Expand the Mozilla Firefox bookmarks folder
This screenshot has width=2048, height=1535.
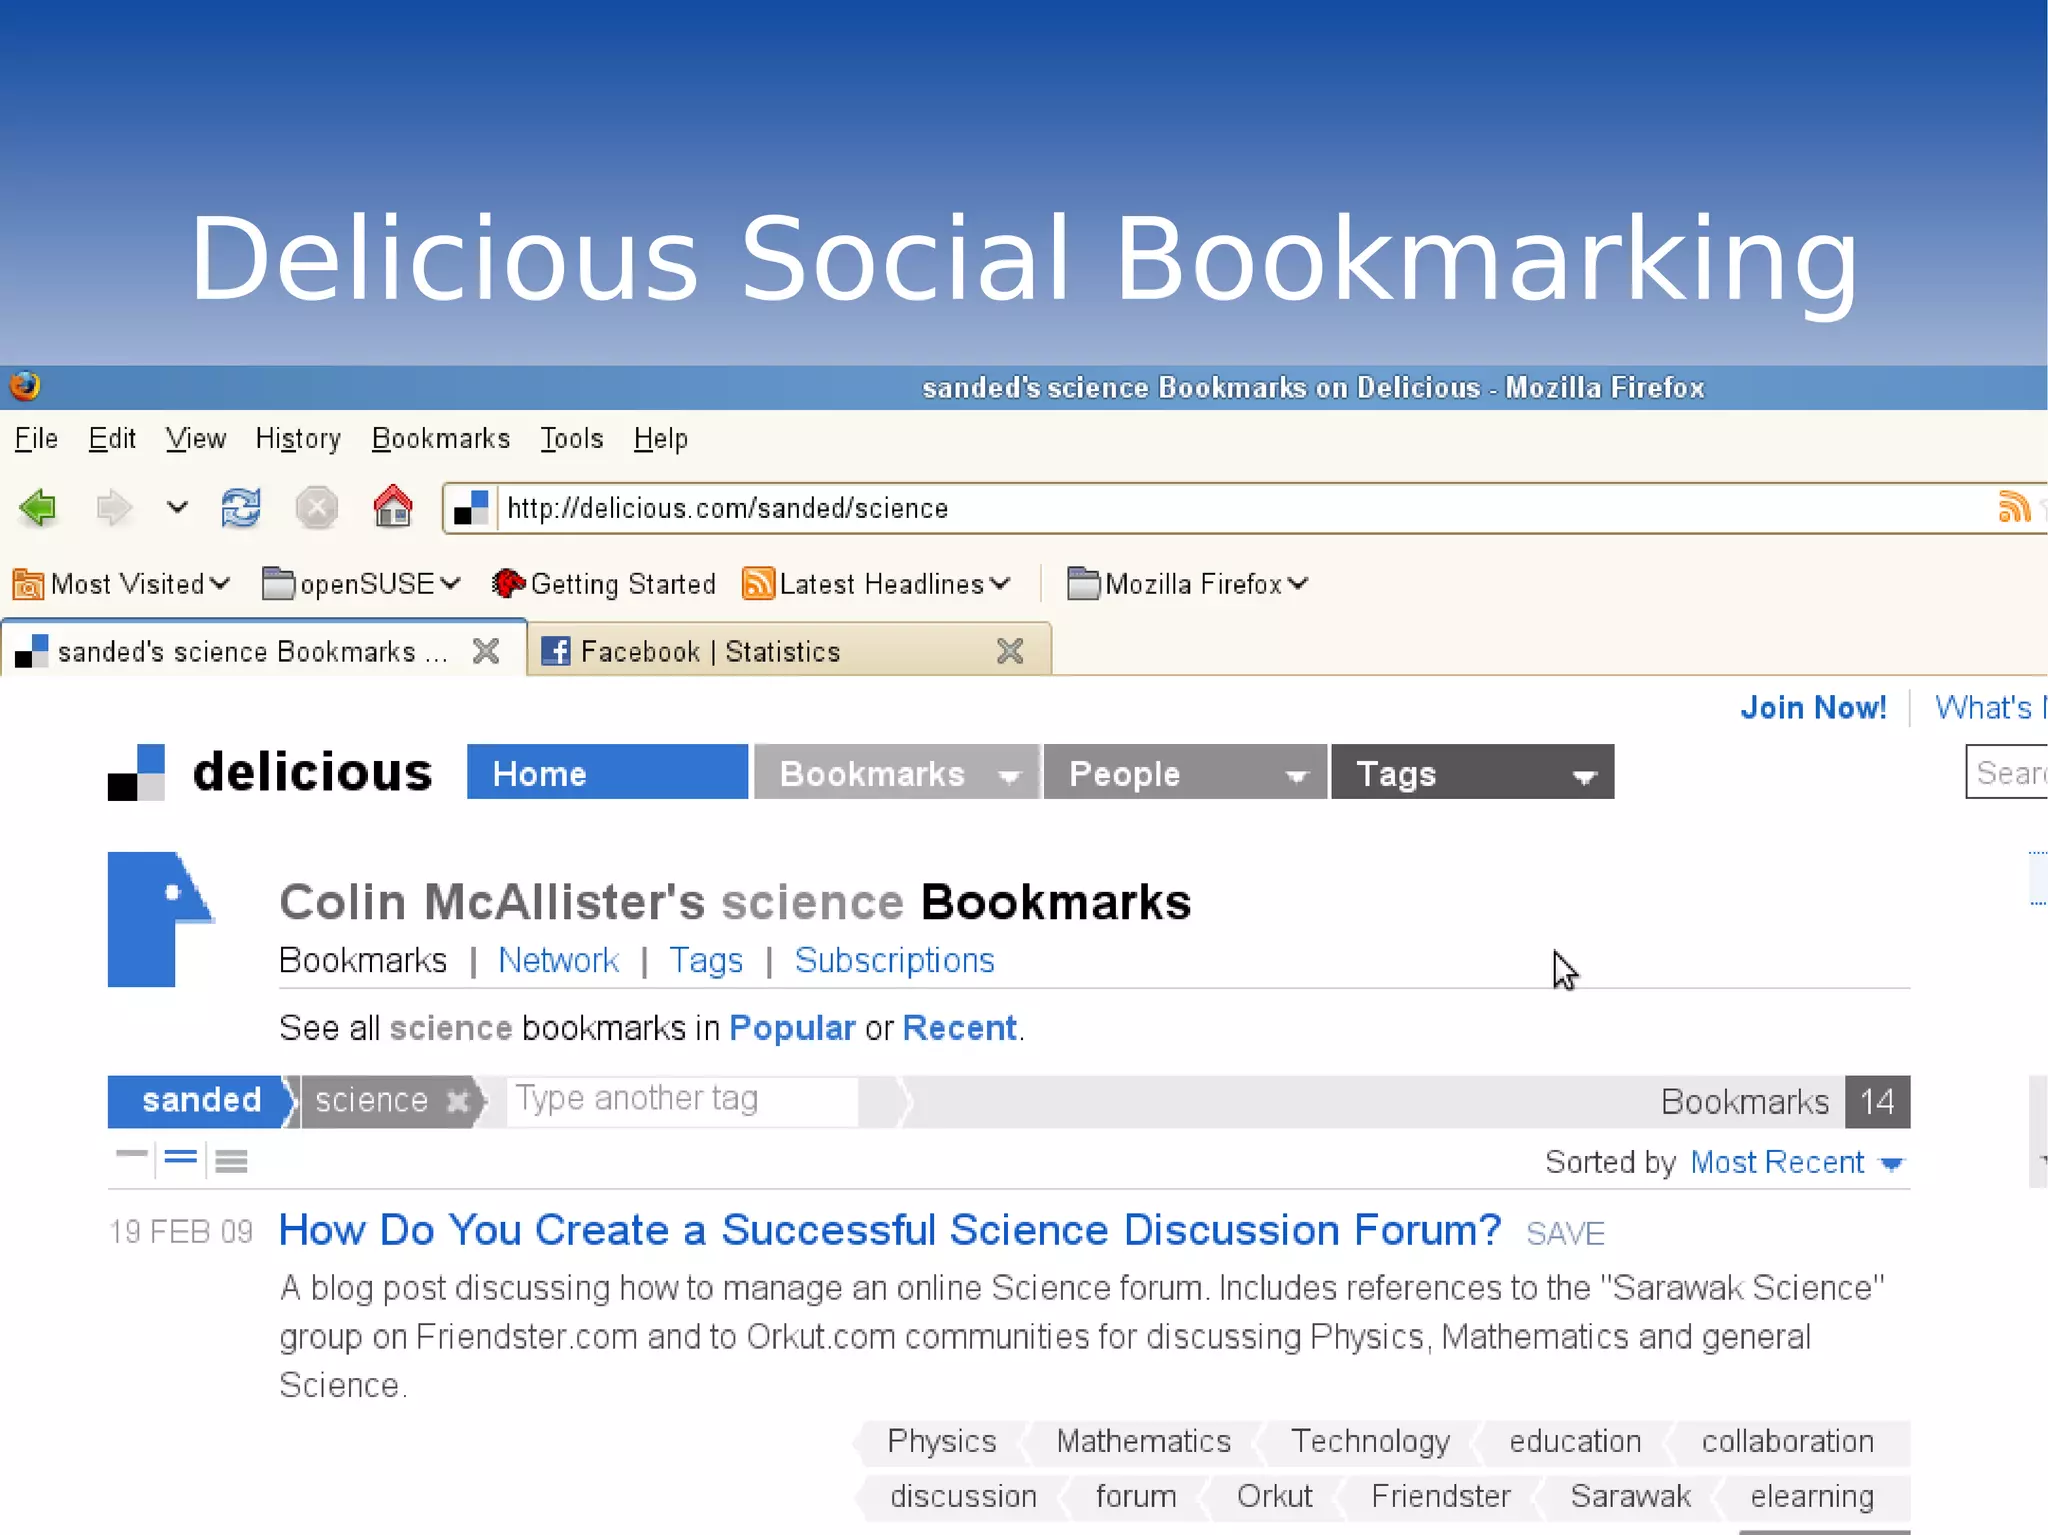click(x=1188, y=584)
